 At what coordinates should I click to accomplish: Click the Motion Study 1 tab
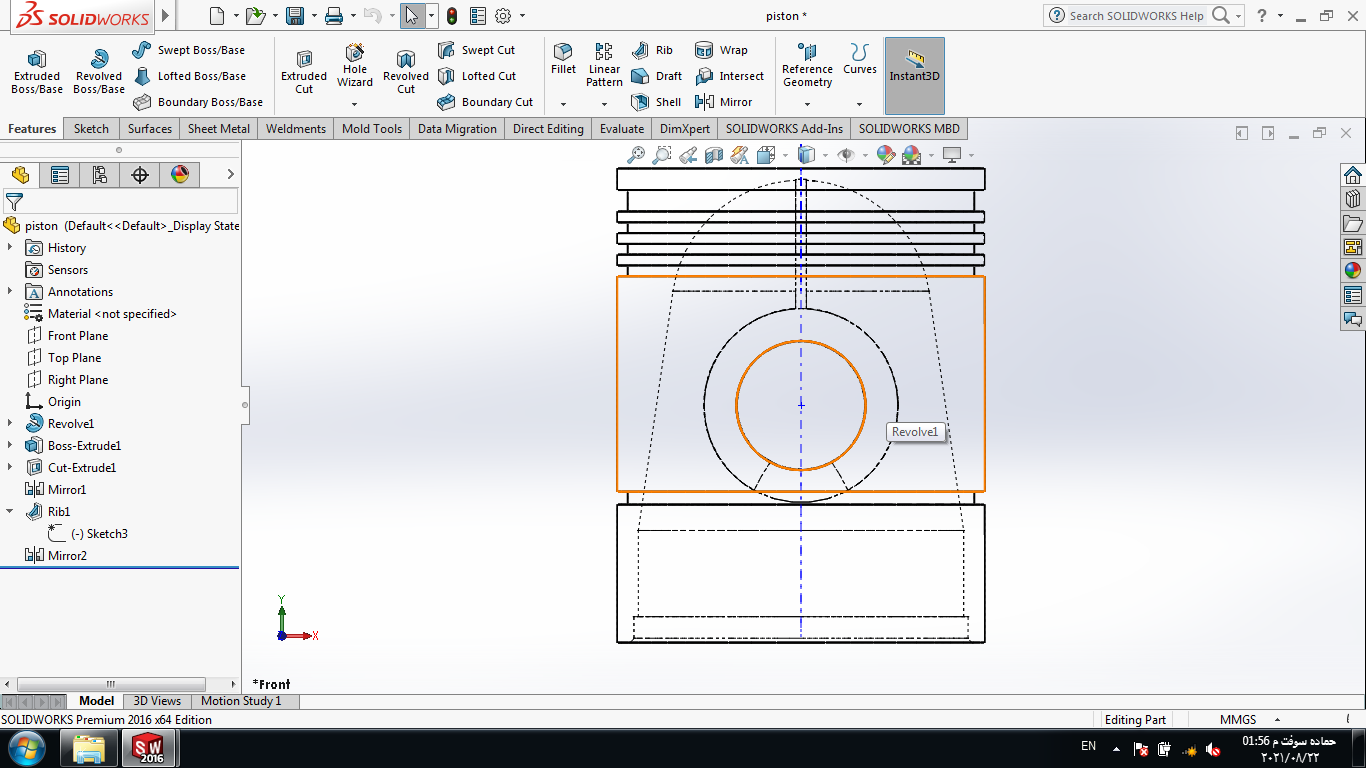pyautogui.click(x=241, y=701)
